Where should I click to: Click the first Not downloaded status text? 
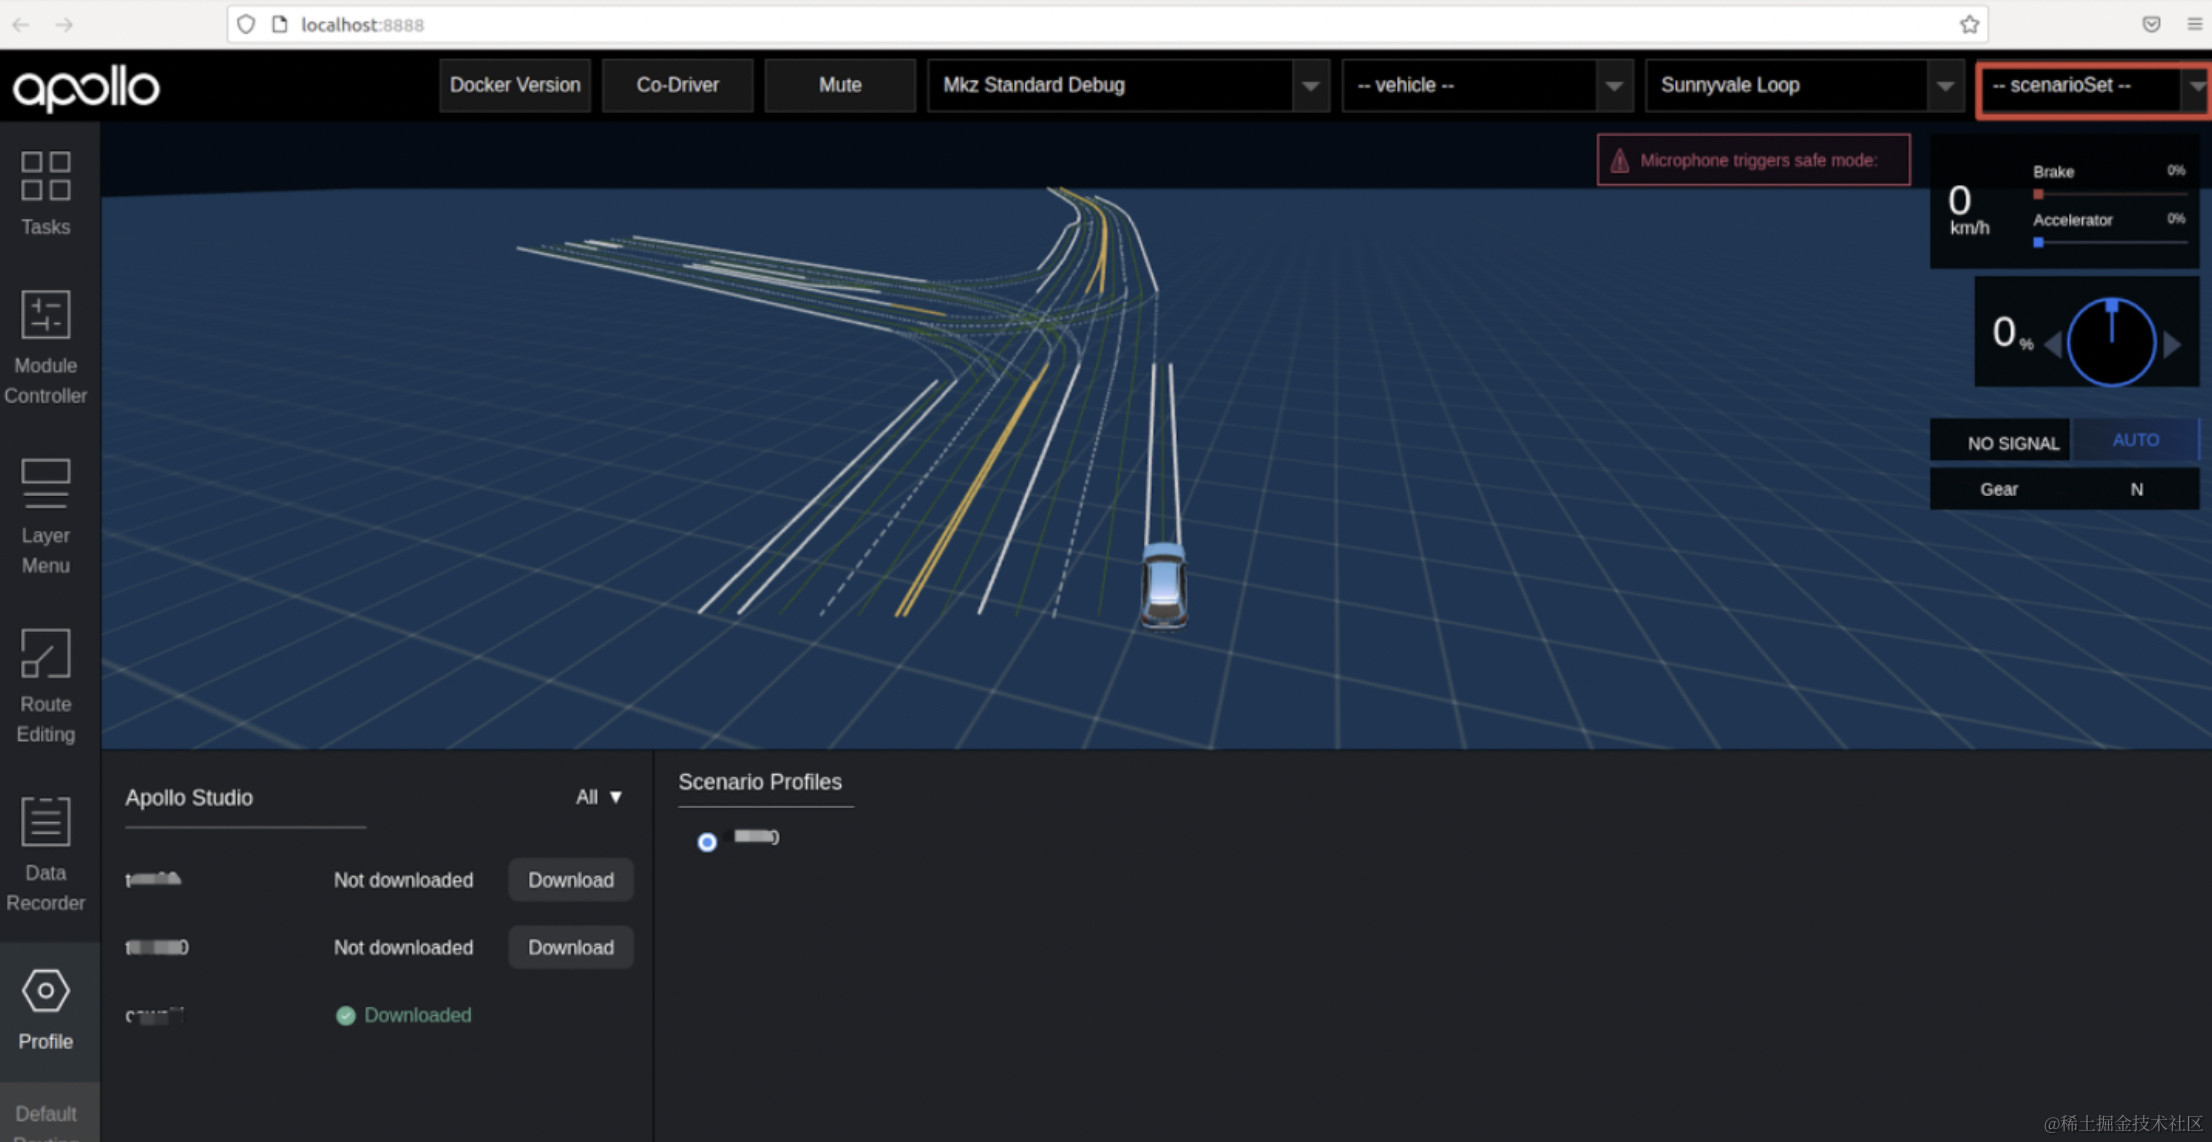pyautogui.click(x=403, y=880)
